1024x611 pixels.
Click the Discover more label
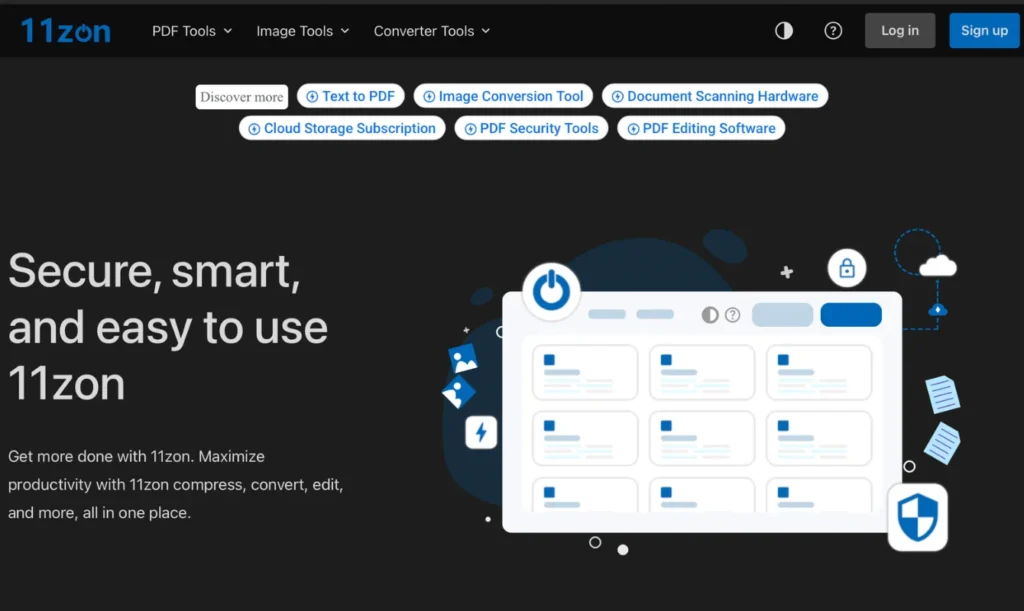pyautogui.click(x=242, y=97)
